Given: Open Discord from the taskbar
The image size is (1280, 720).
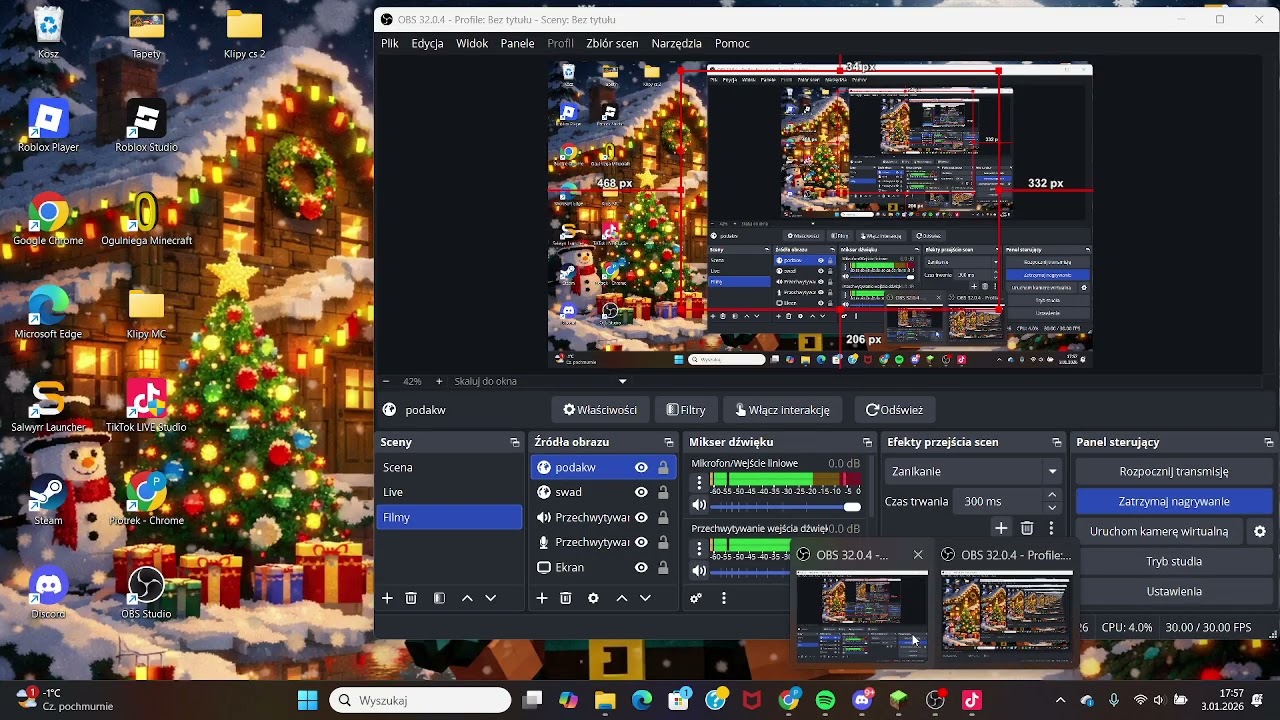Looking at the screenshot, I should [x=862, y=700].
